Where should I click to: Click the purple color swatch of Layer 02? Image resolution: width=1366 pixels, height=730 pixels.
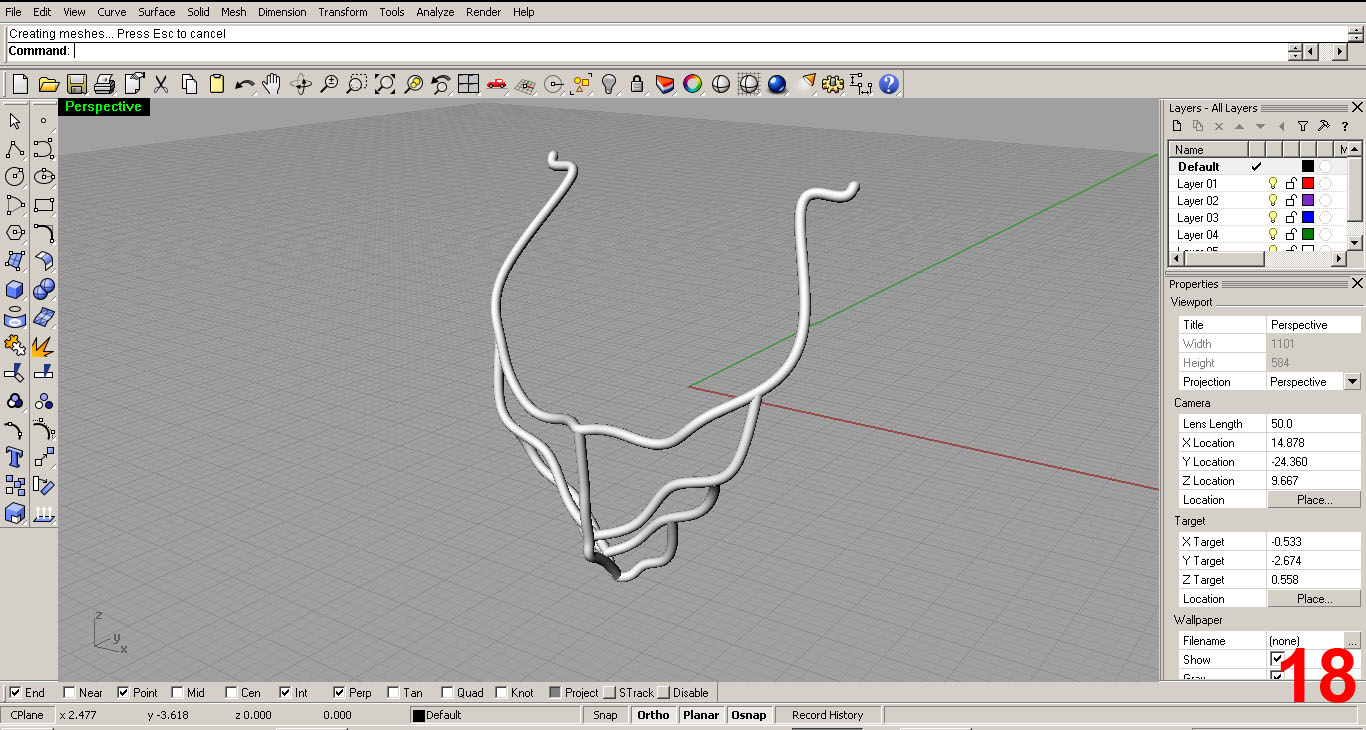1308,201
